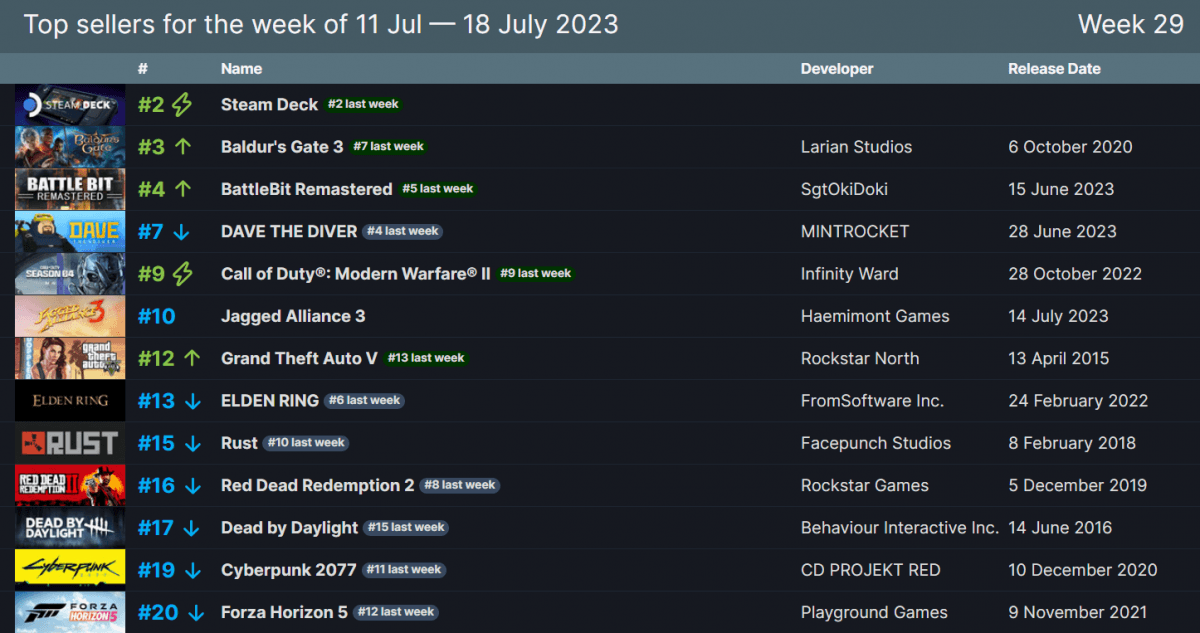The image size is (1200, 633).
Task: Click the Week 29 label
Action: point(1131,24)
